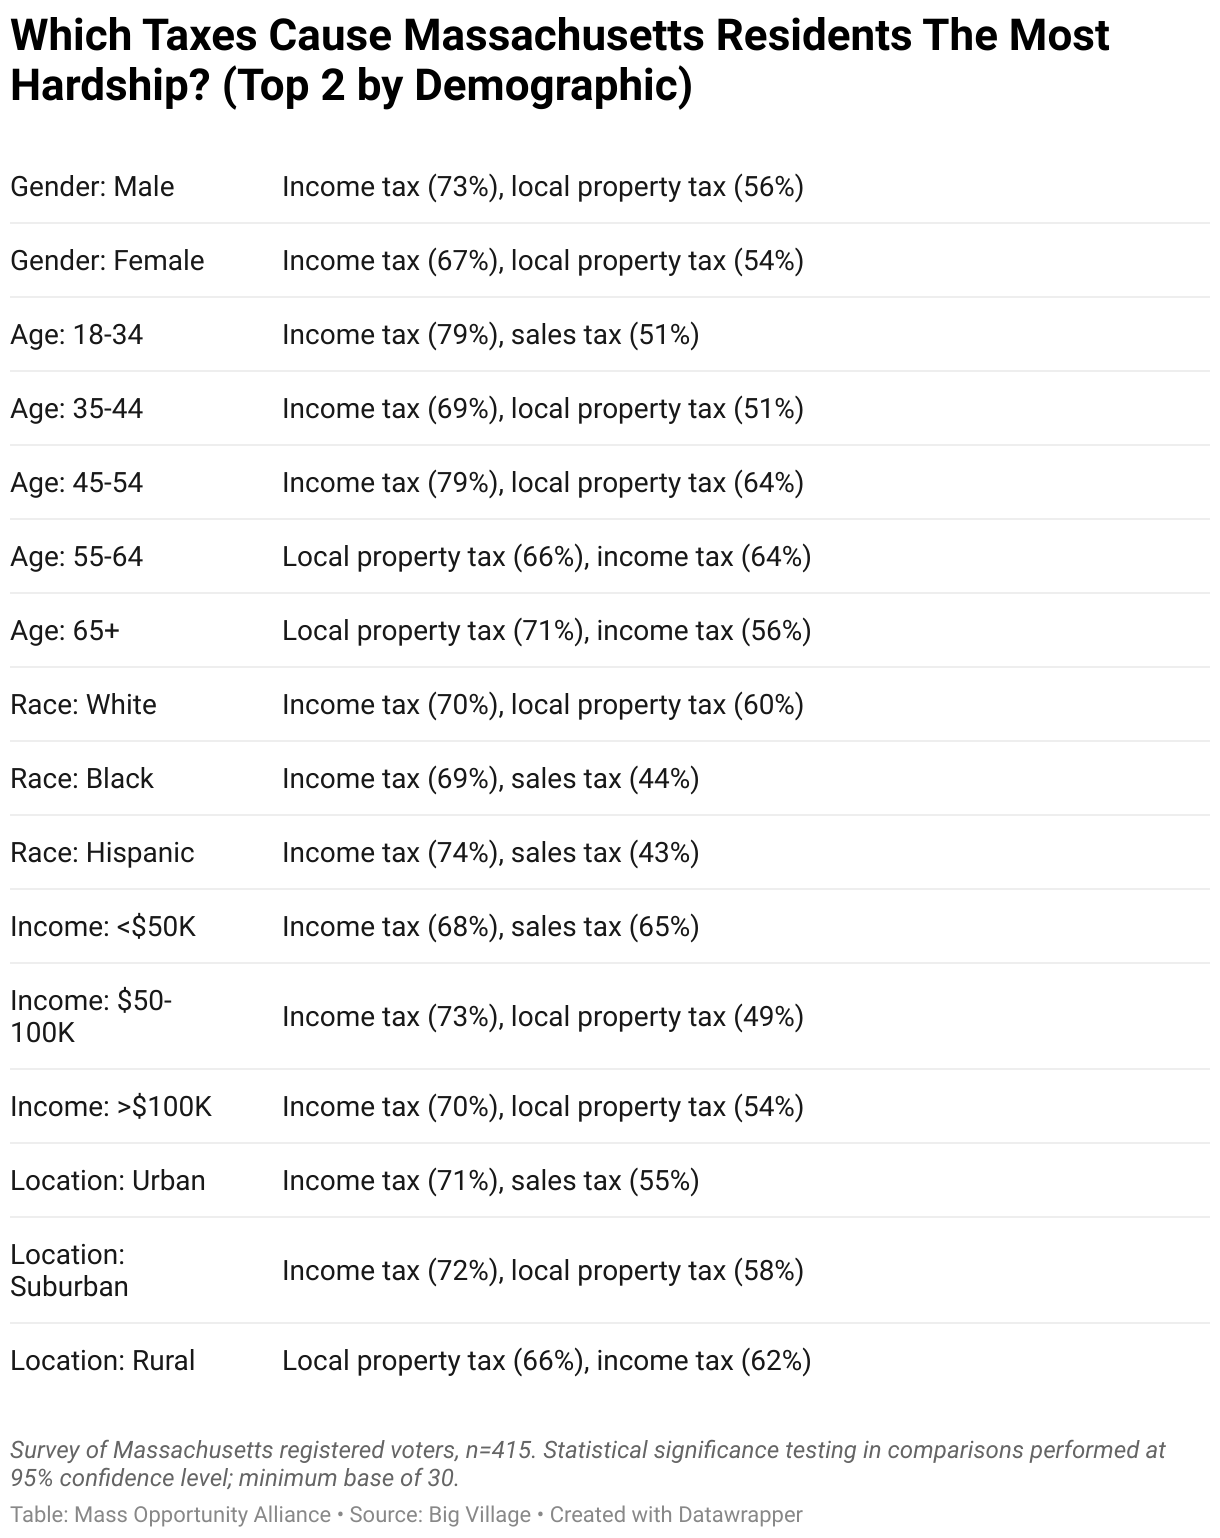Click the Race: White row label
The height and width of the screenshot is (1538, 1220).
[x=83, y=705]
